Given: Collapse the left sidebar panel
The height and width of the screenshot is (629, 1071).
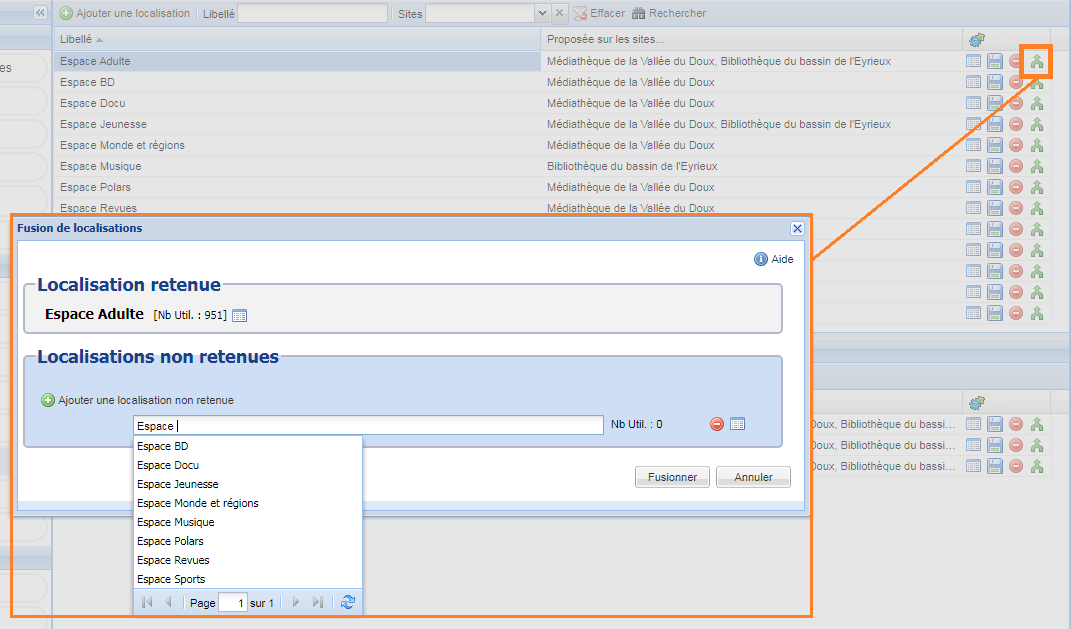Looking at the screenshot, I should [x=40, y=13].
